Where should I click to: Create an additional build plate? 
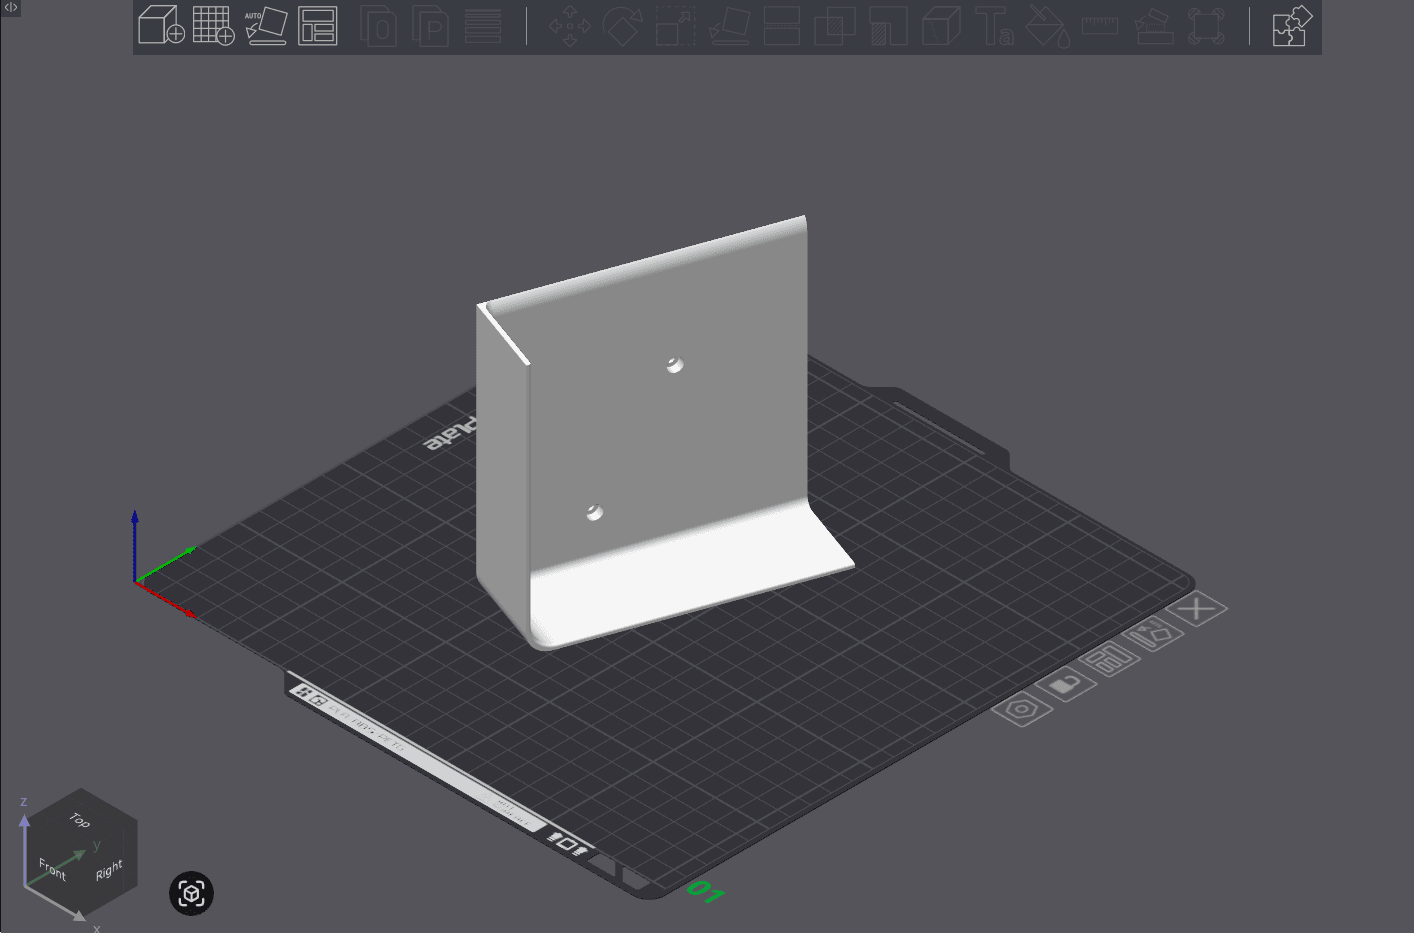(x=213, y=27)
